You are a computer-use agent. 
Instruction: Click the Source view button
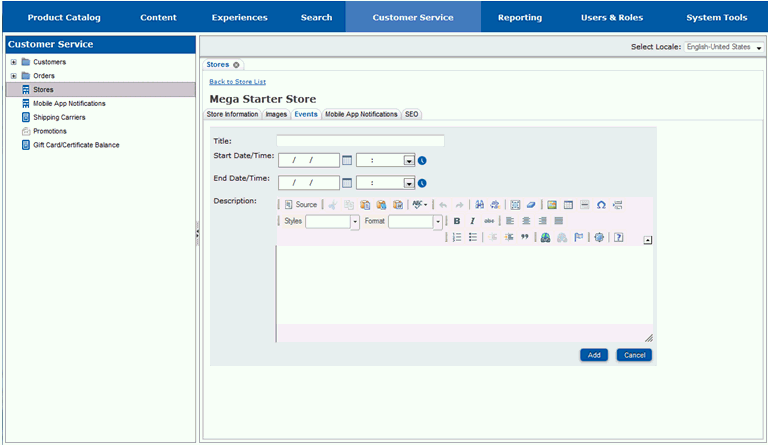(300, 205)
